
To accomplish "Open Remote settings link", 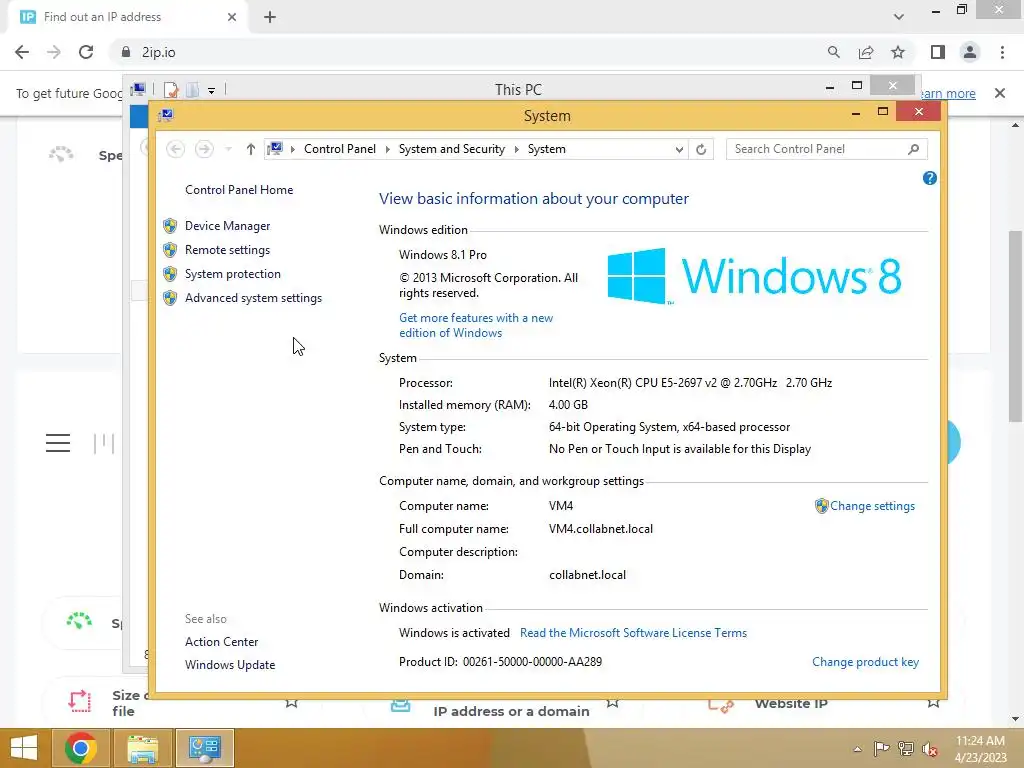I will pos(227,250).
